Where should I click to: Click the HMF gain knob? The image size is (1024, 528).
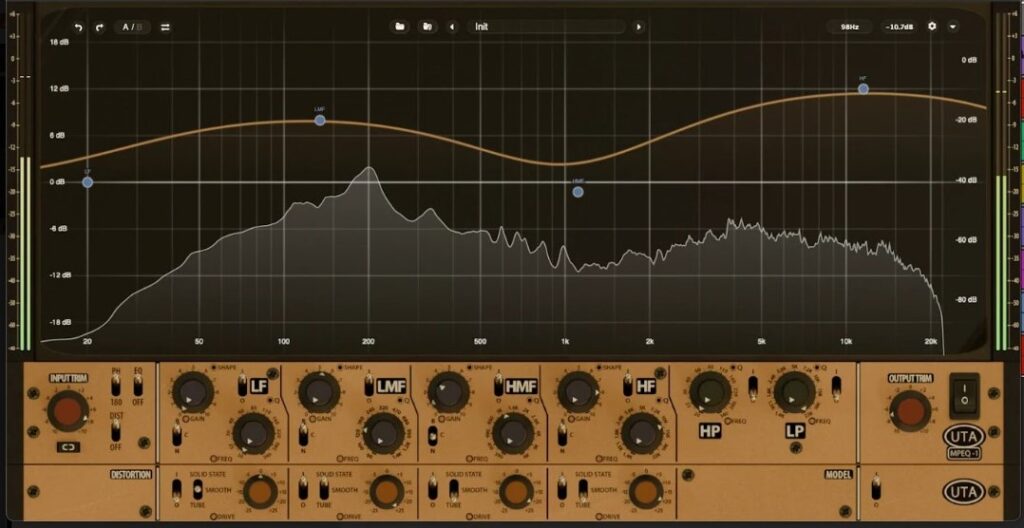tap(449, 392)
